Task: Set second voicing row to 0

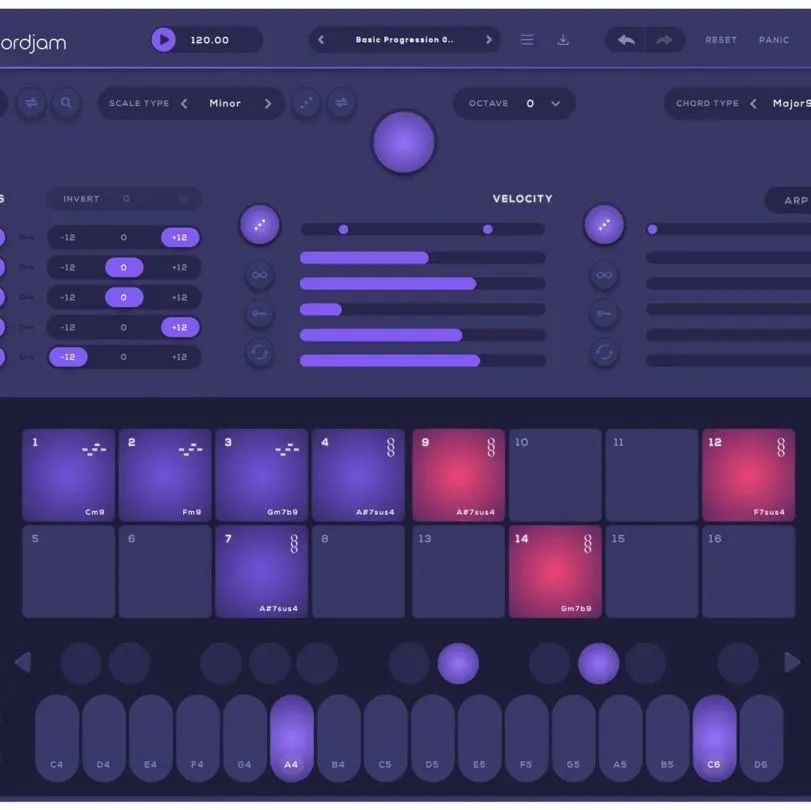Action: (124, 267)
